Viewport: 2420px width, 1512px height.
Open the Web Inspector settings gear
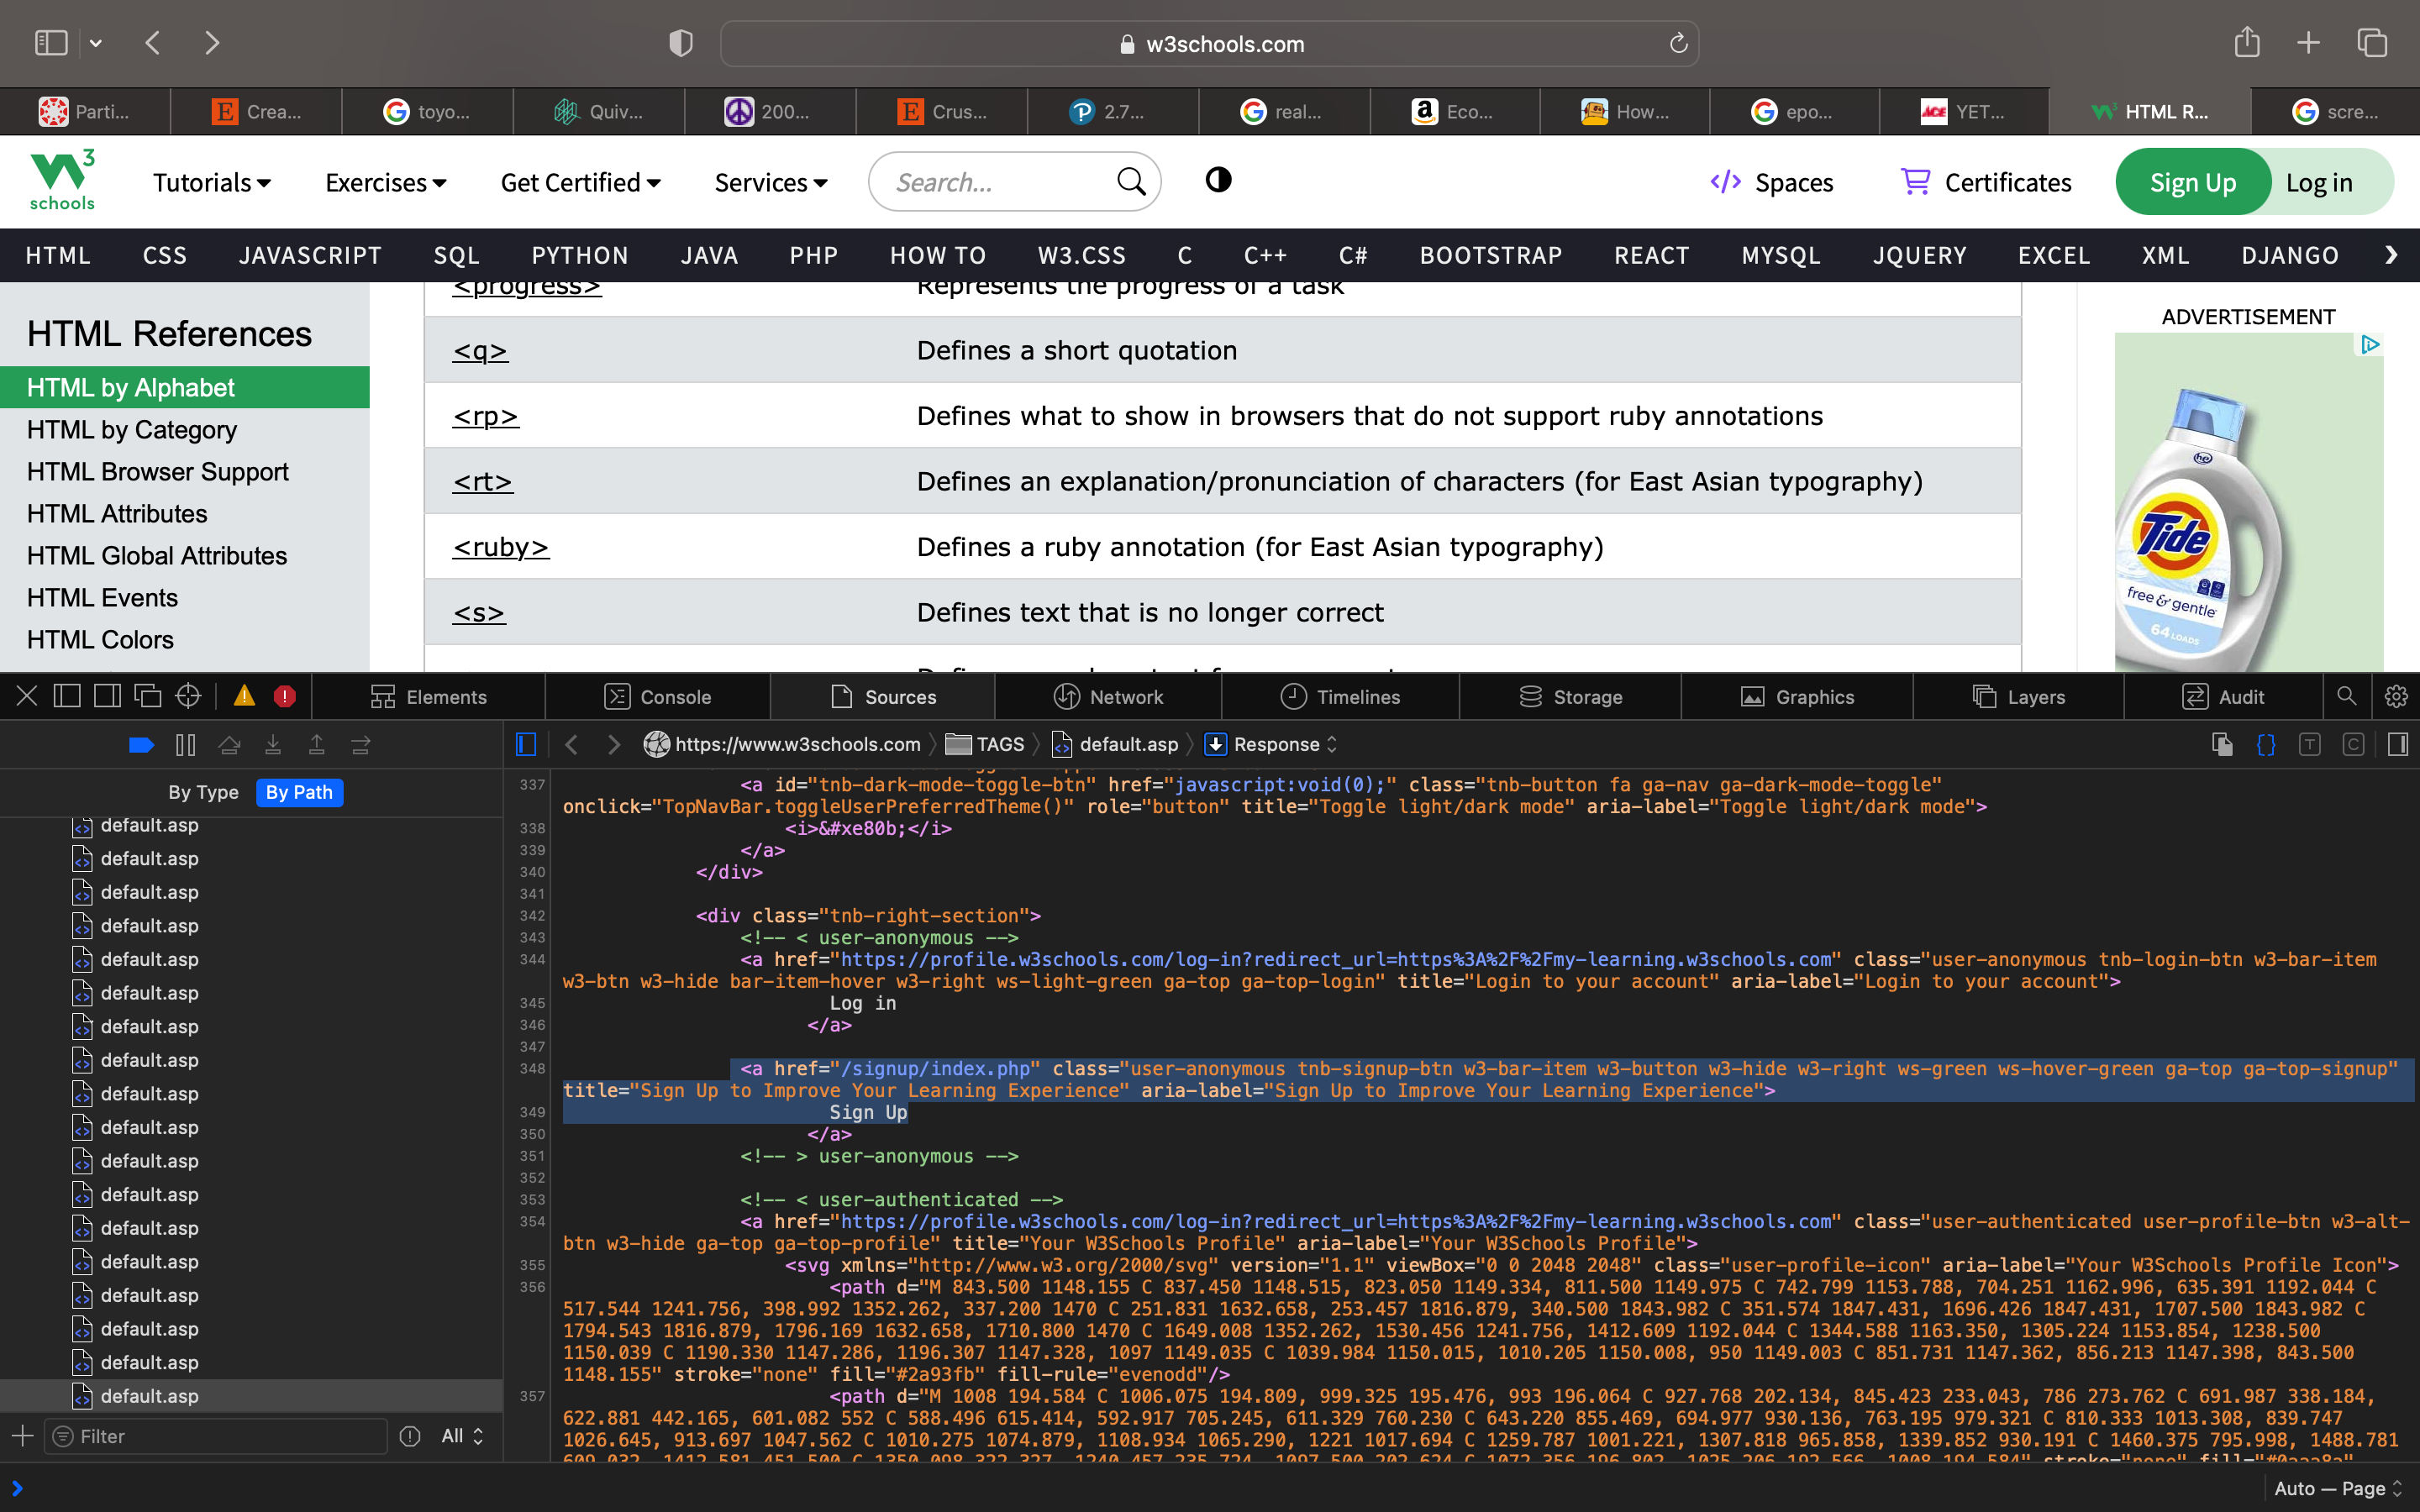(2396, 696)
